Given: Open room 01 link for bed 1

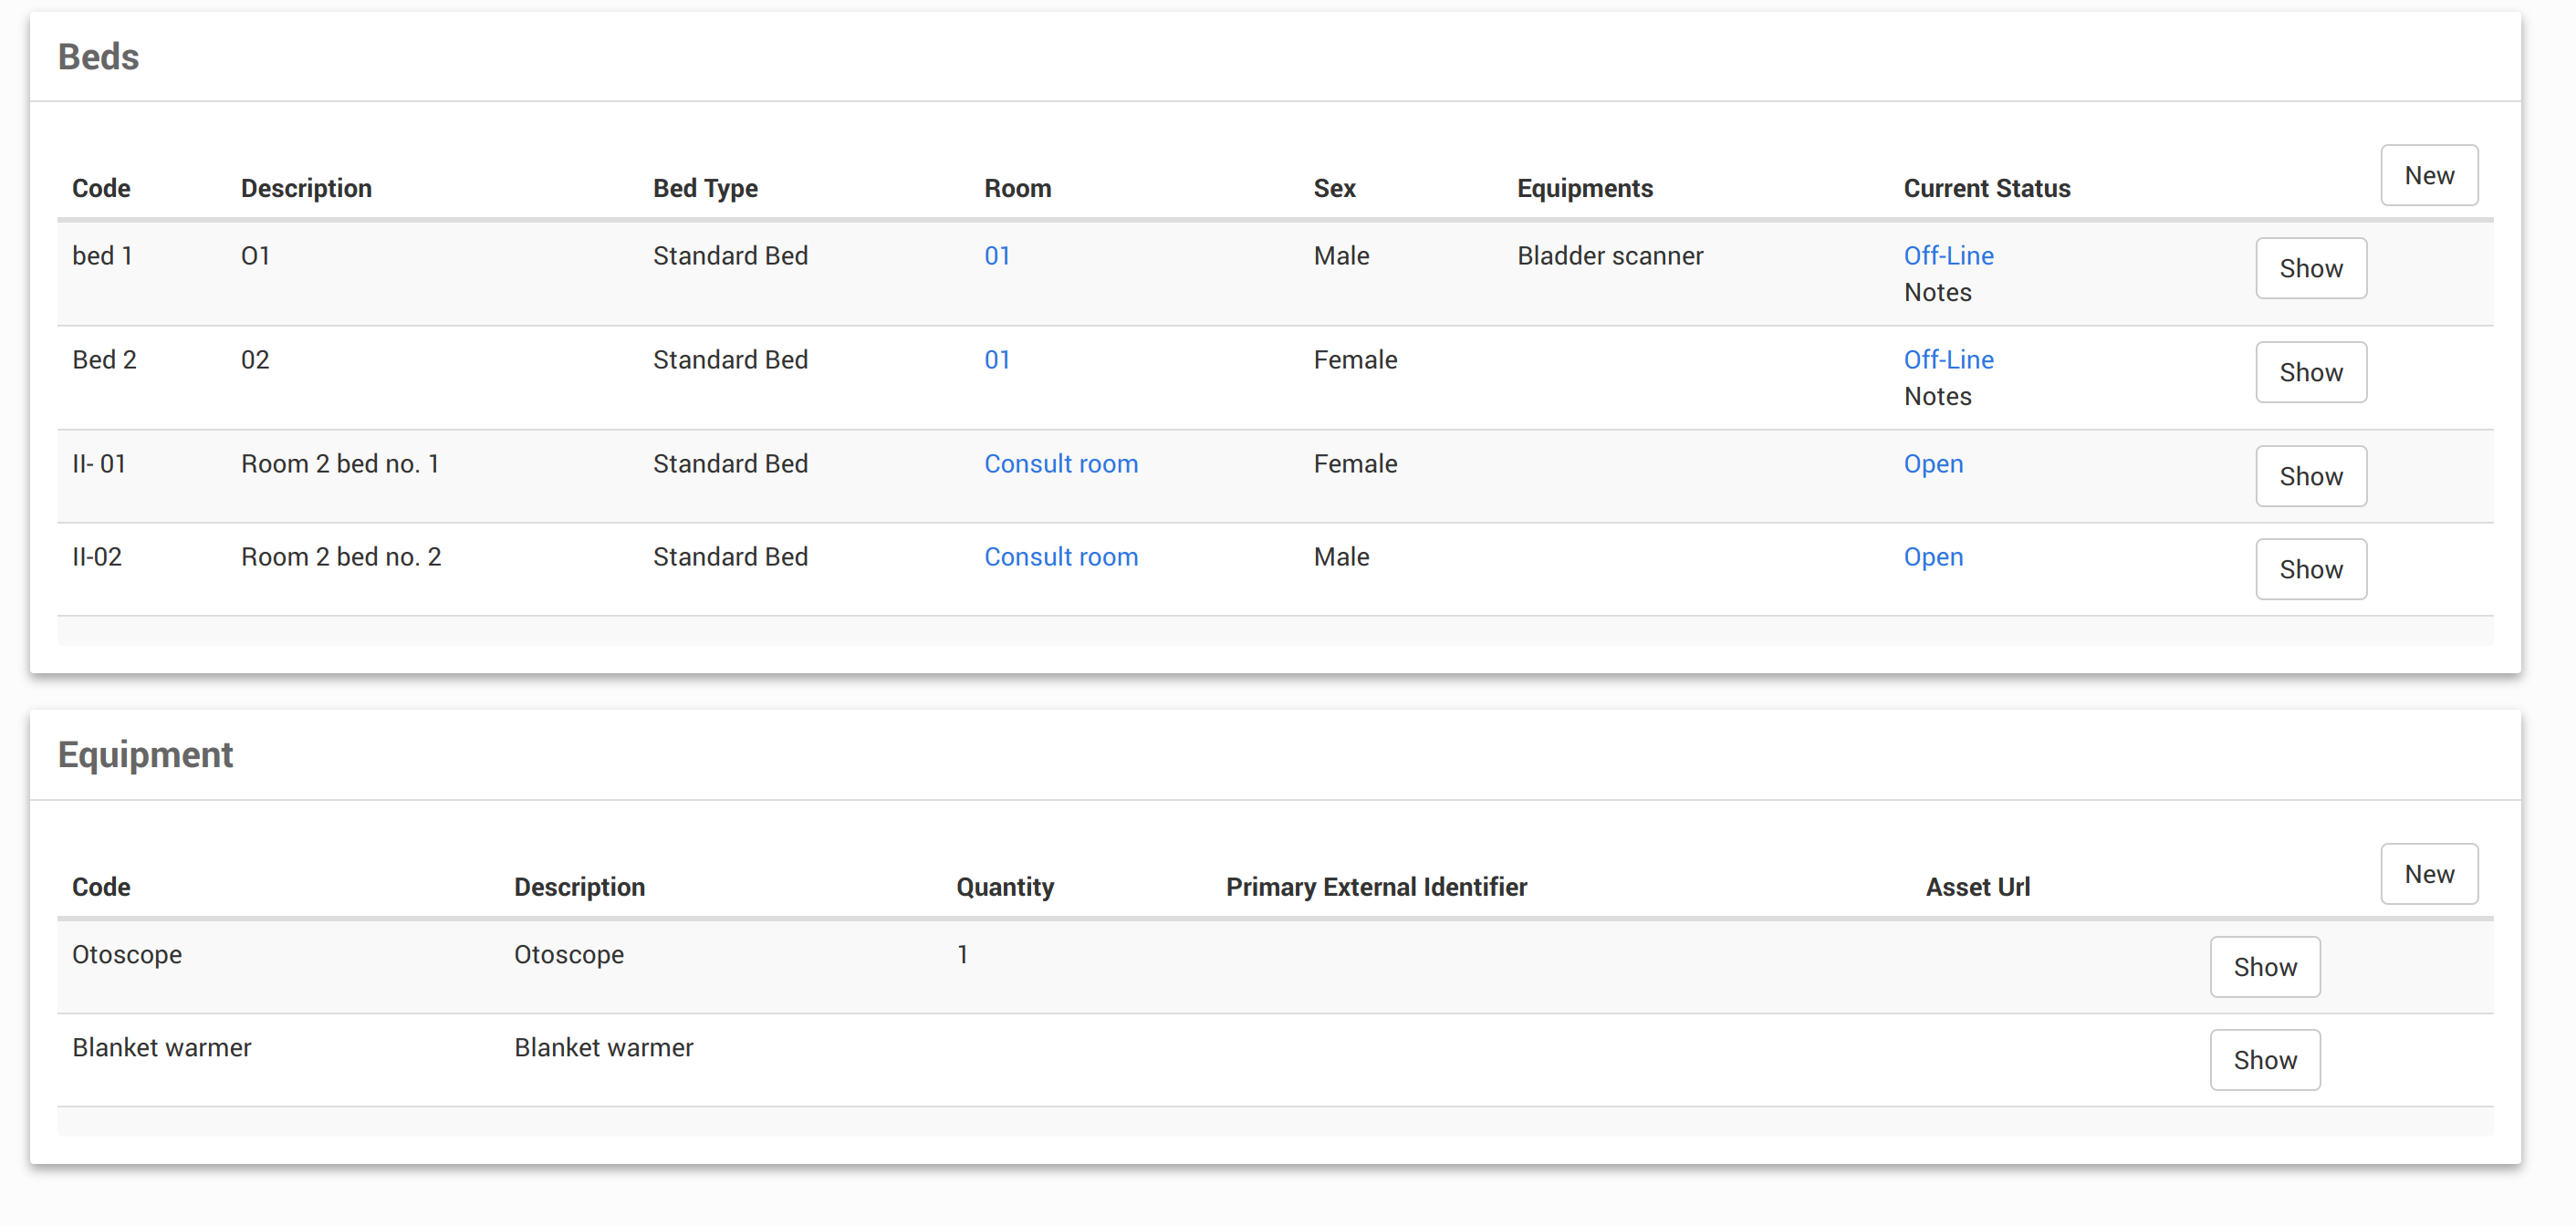Looking at the screenshot, I should tap(996, 256).
